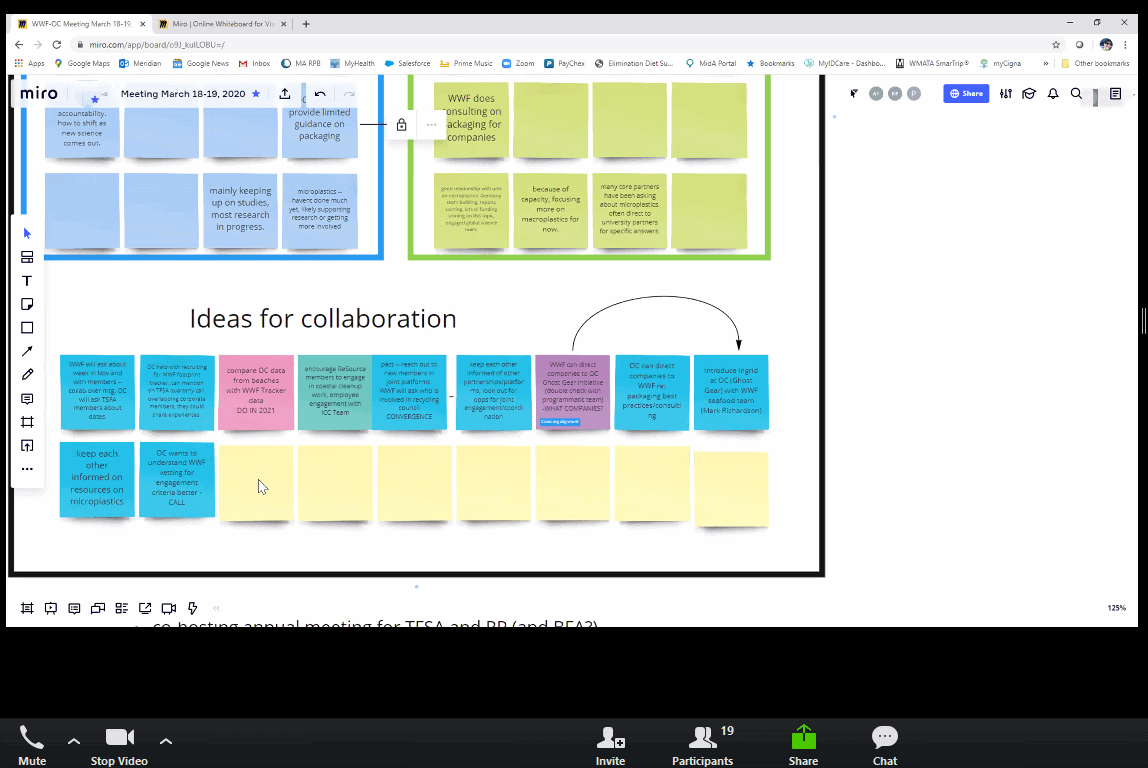The height and width of the screenshot is (768, 1148).
Task: Open a new browser tab
Action: (x=306, y=24)
